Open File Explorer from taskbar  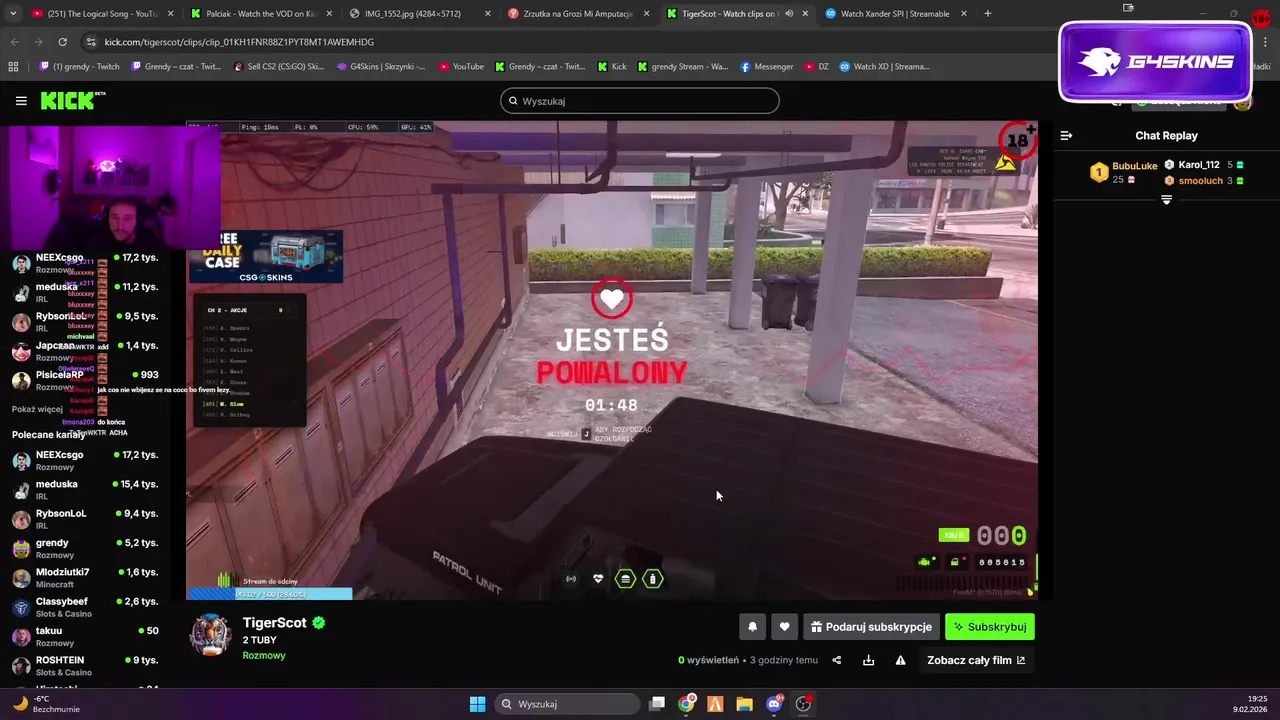pos(744,704)
